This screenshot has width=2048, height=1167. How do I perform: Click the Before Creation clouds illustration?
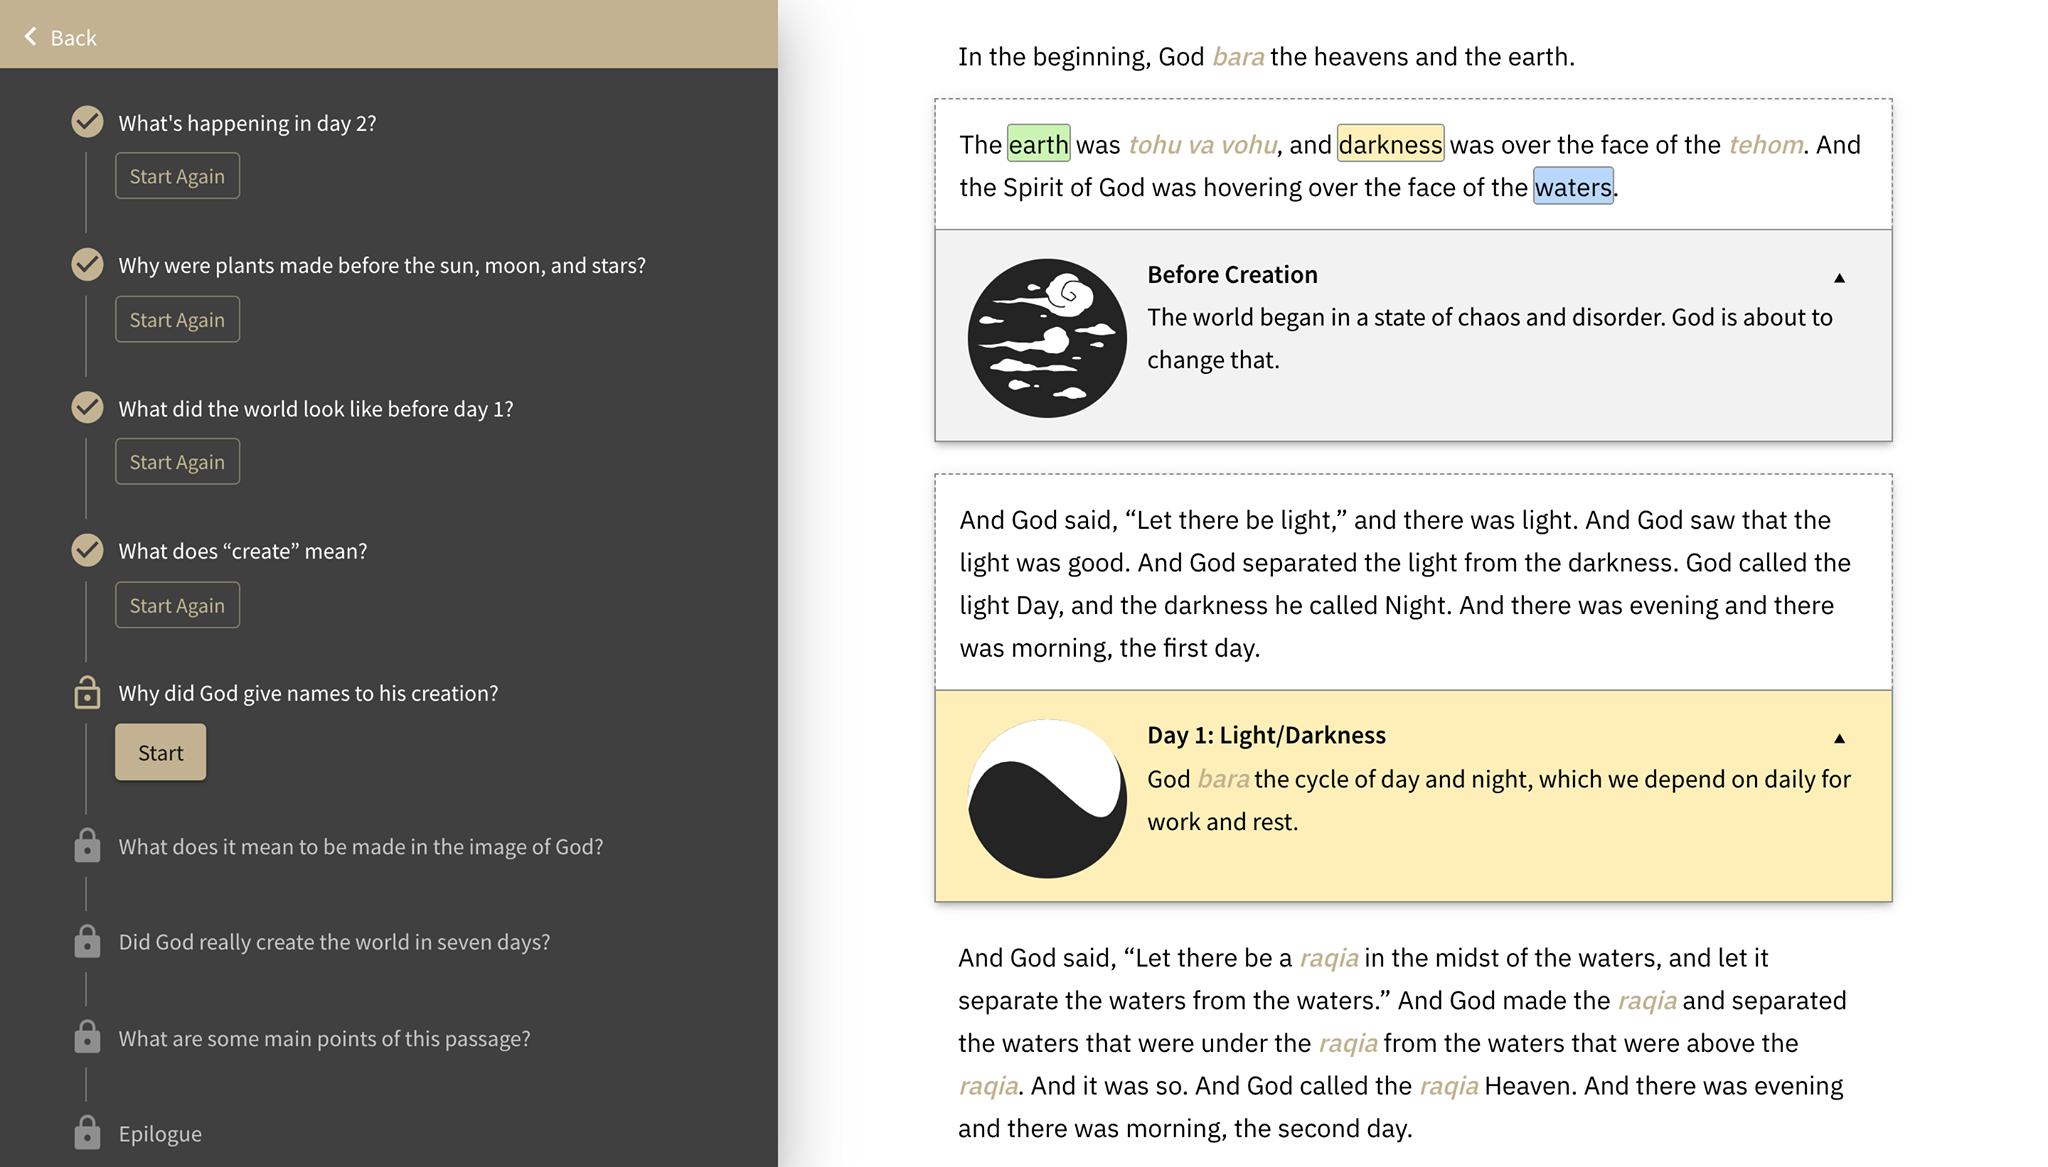click(1047, 338)
